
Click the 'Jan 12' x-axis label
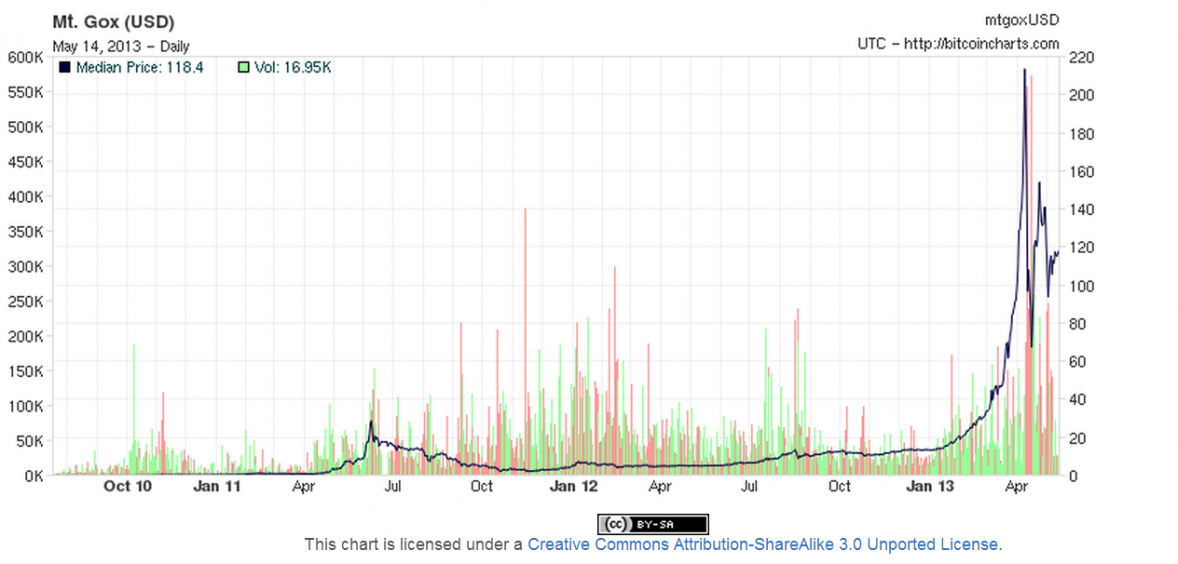[x=574, y=487]
